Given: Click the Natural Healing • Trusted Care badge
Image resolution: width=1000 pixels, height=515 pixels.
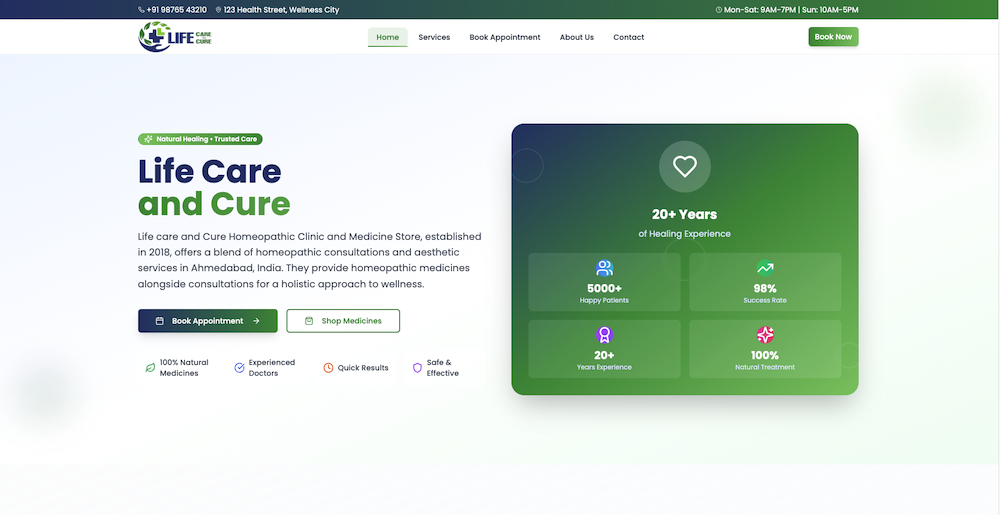Looking at the screenshot, I should [200, 139].
